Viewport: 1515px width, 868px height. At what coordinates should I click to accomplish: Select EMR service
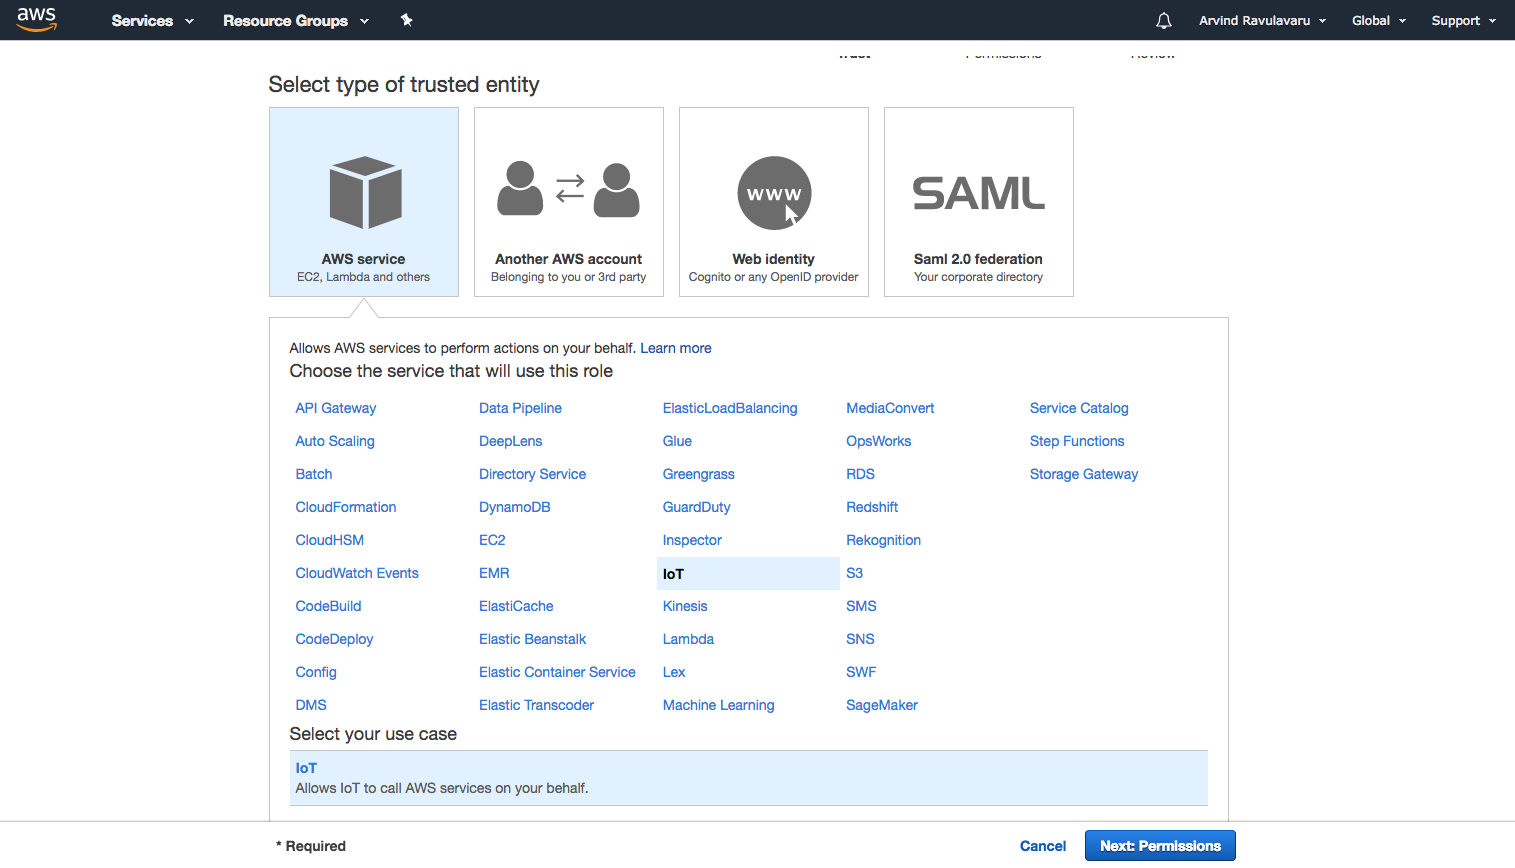(x=494, y=573)
